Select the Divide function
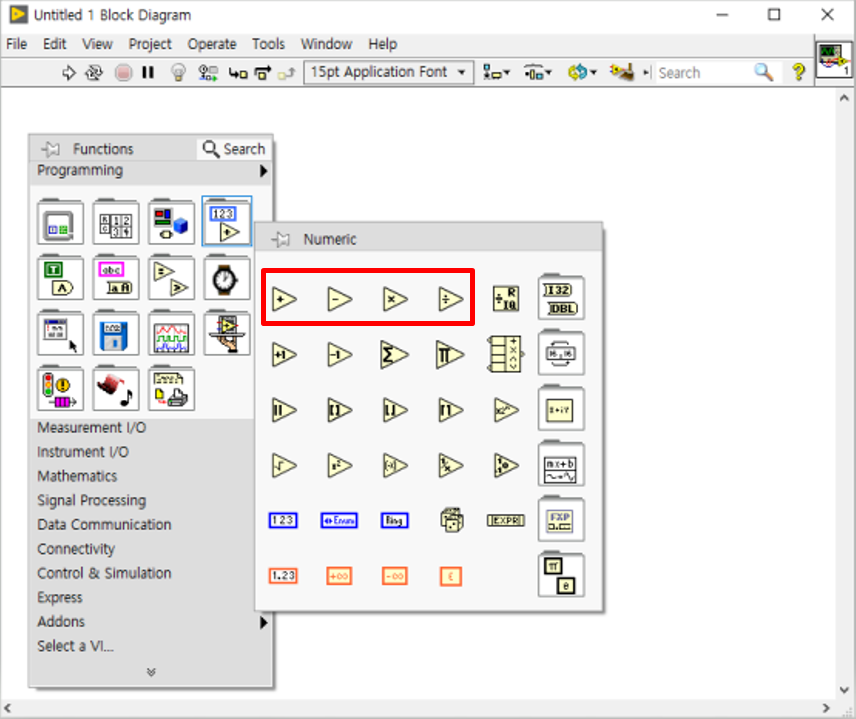 [x=451, y=299]
